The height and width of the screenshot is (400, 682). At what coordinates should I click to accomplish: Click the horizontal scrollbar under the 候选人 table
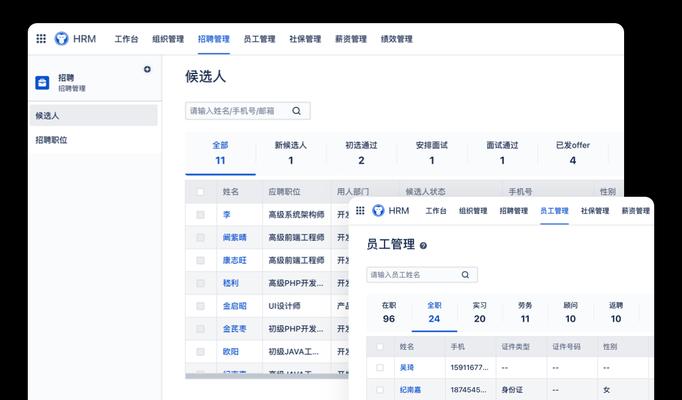click(267, 376)
